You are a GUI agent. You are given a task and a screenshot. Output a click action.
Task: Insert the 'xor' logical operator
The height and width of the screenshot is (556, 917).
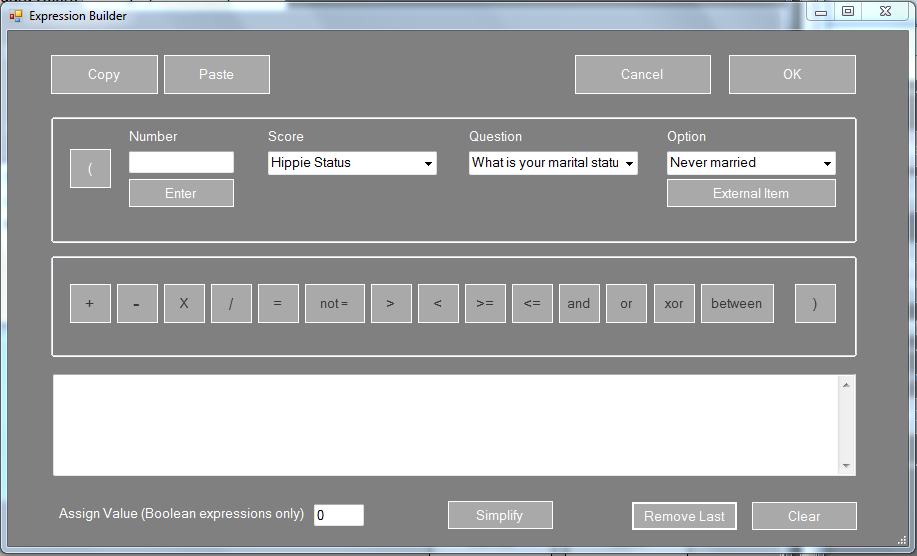point(674,304)
